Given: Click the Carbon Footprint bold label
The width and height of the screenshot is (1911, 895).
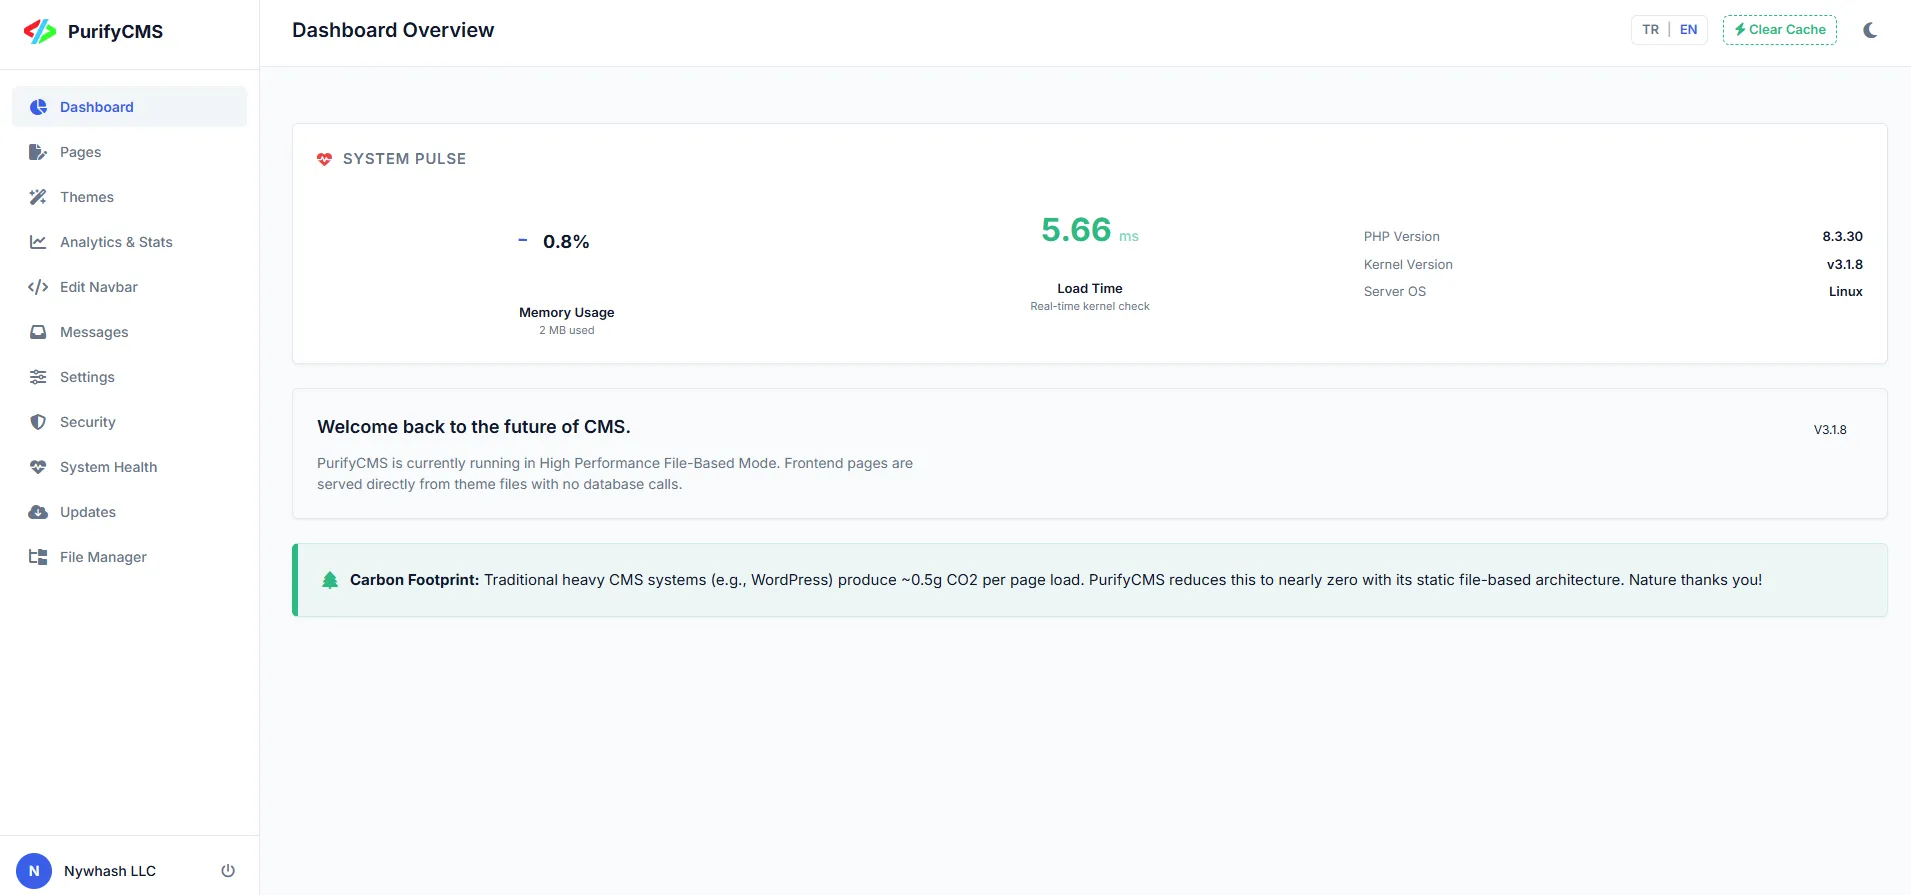Looking at the screenshot, I should (x=415, y=580).
